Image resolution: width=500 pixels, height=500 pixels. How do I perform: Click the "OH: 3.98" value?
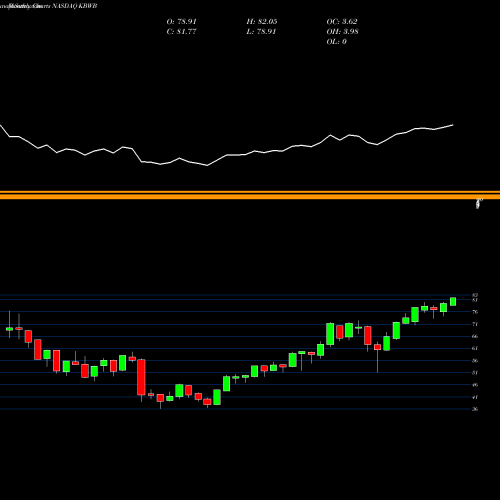click(x=342, y=32)
